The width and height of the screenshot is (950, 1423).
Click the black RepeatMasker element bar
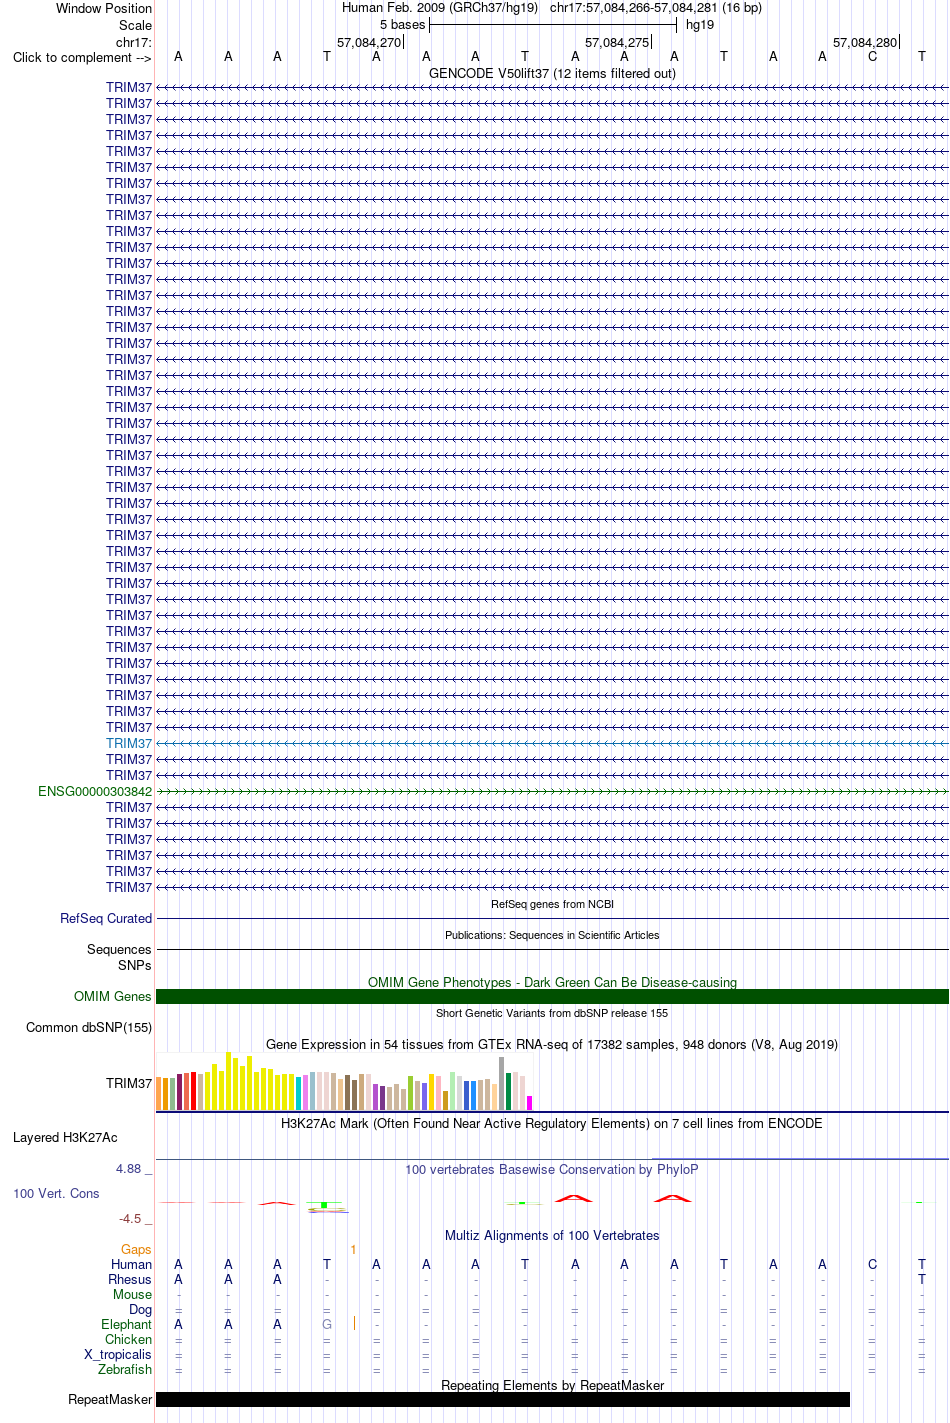(503, 1399)
